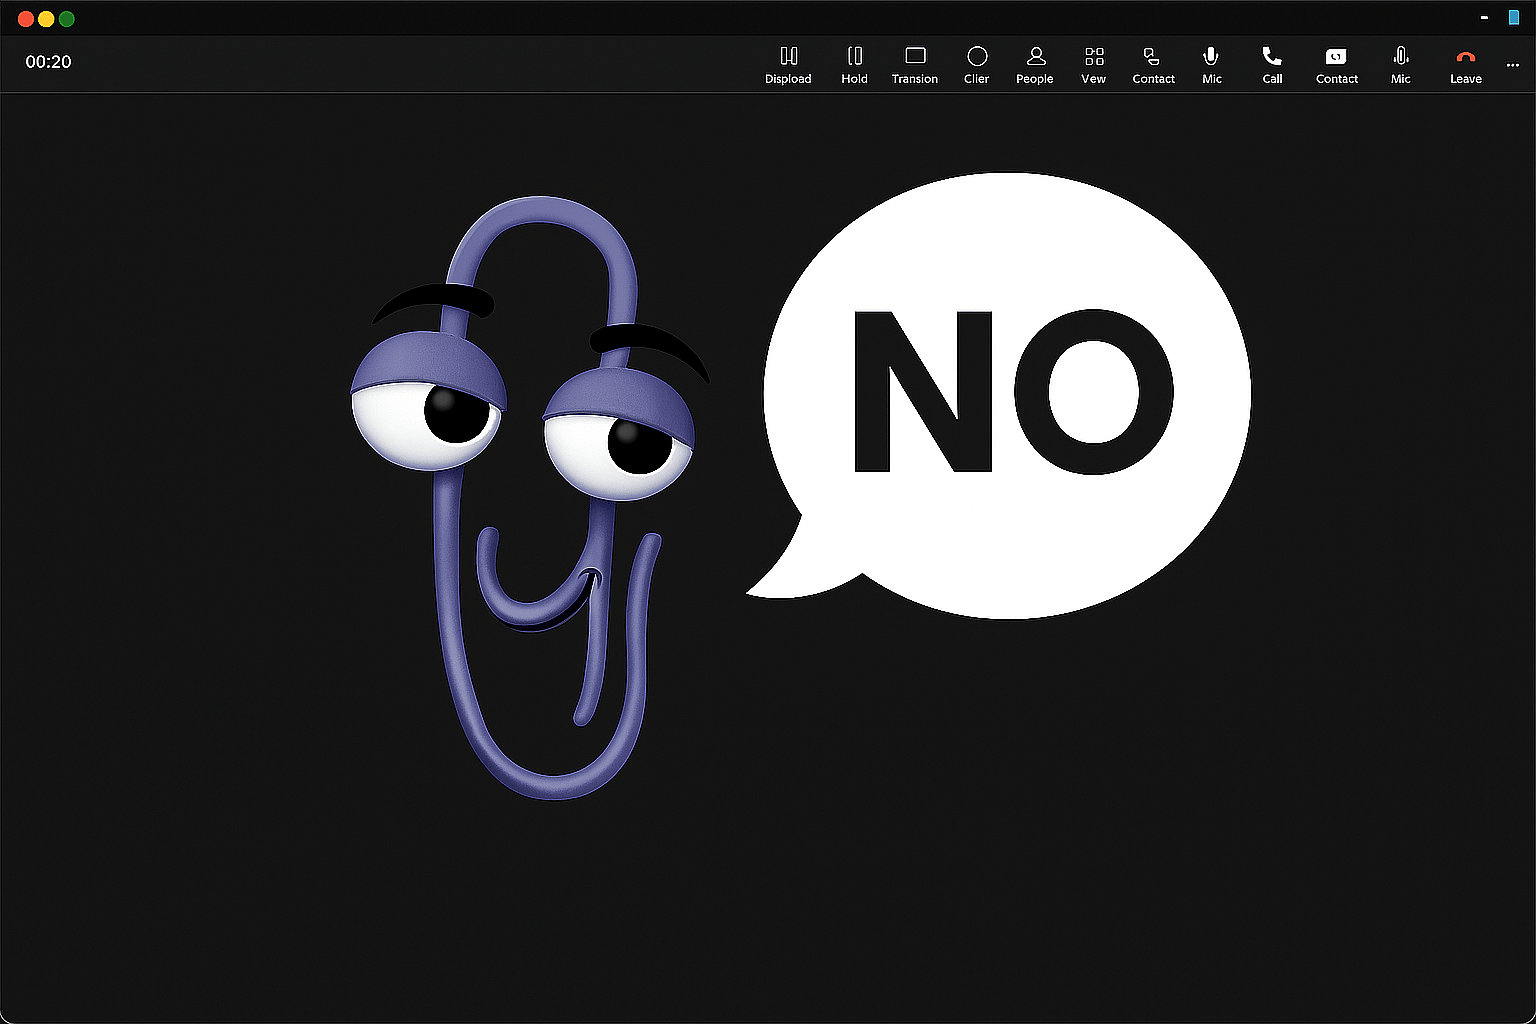
Task: Click the 00:20 call timer
Action: pos(47,61)
